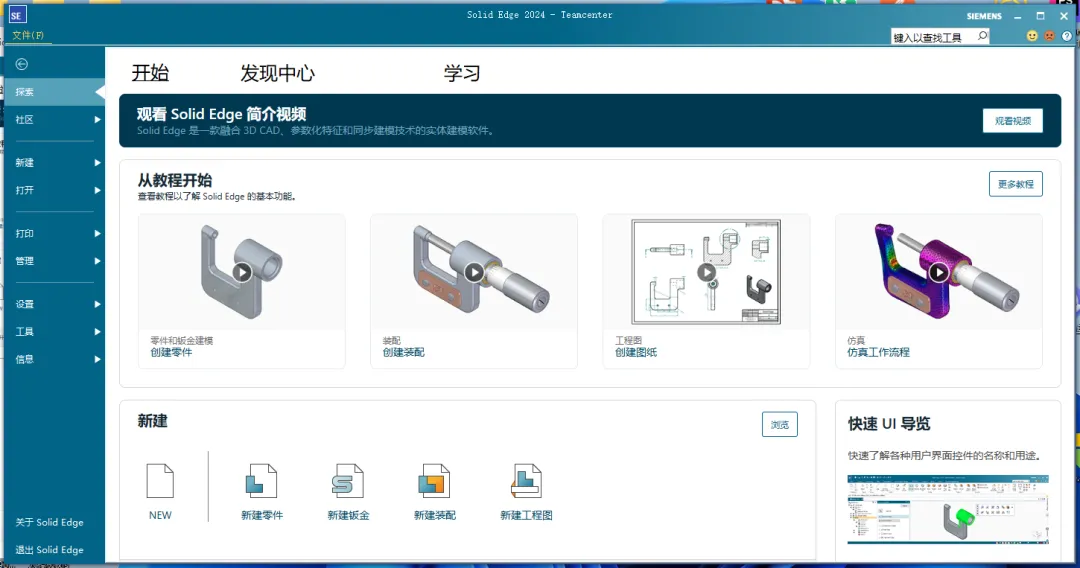Play the 创建图纸 tutorial video

[706, 272]
